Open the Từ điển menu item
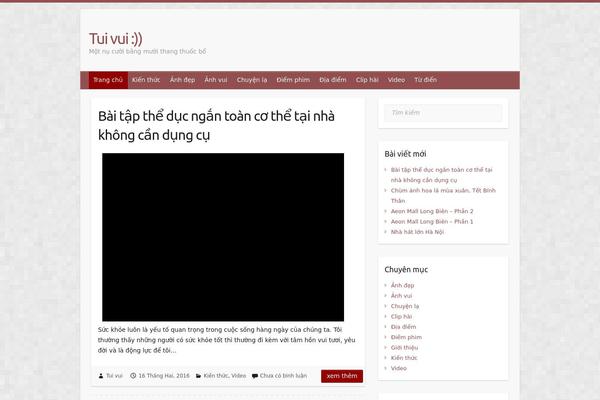Image resolution: width=600 pixels, height=400 pixels. pos(425,80)
